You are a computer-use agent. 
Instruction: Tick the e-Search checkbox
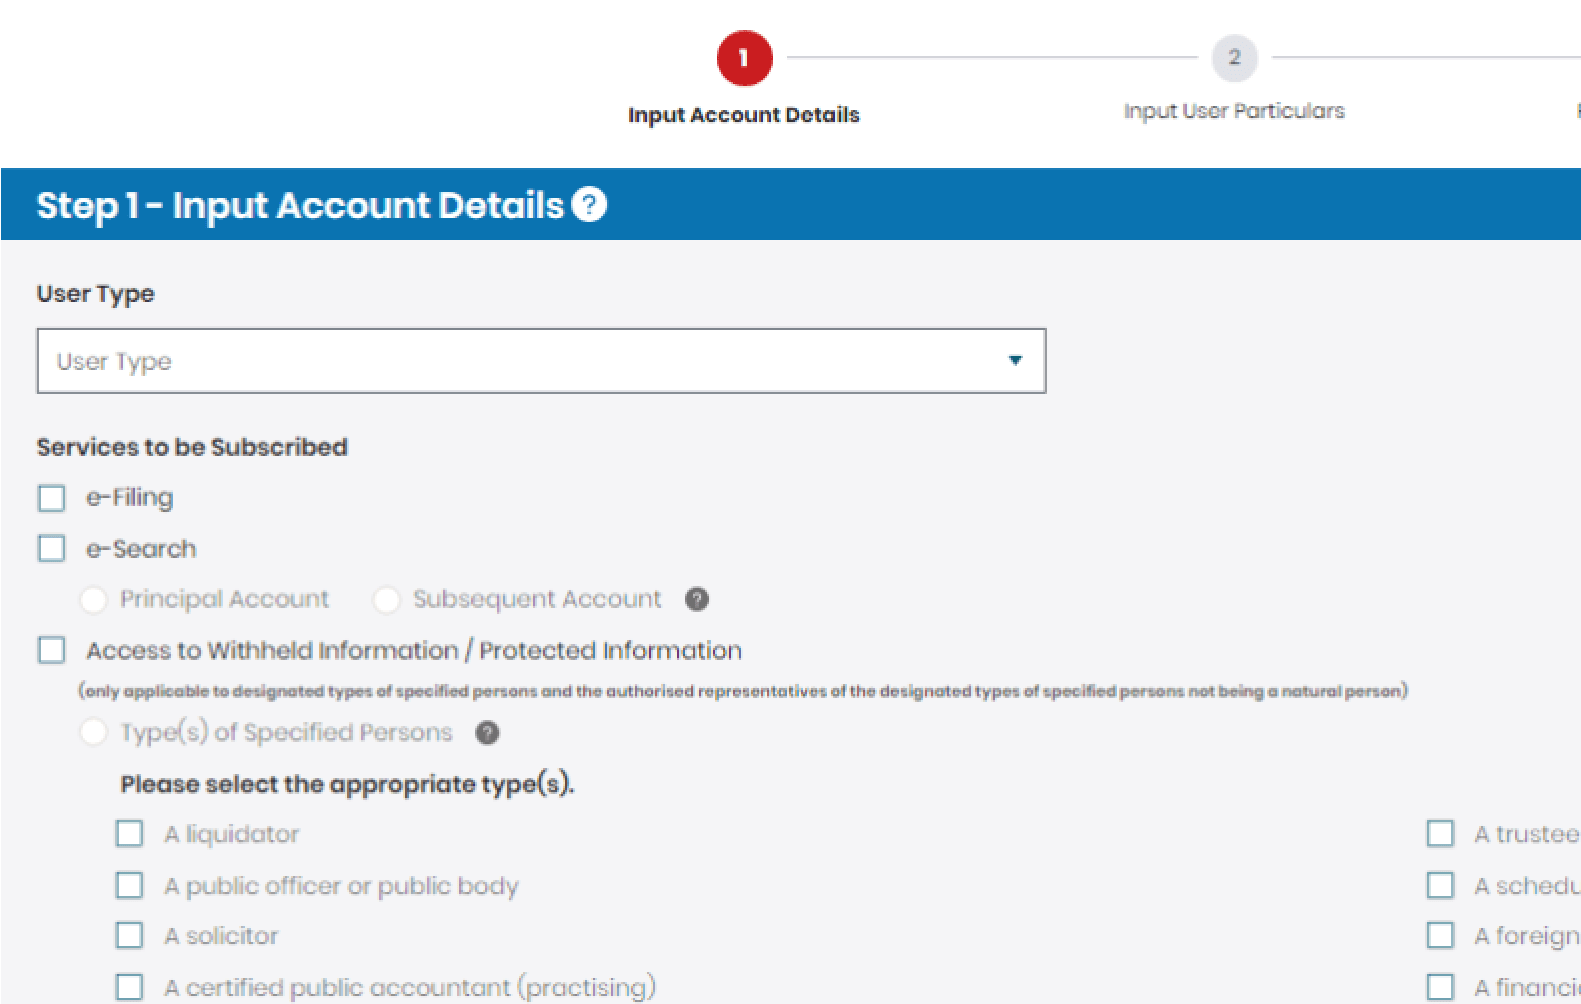[x=52, y=549]
